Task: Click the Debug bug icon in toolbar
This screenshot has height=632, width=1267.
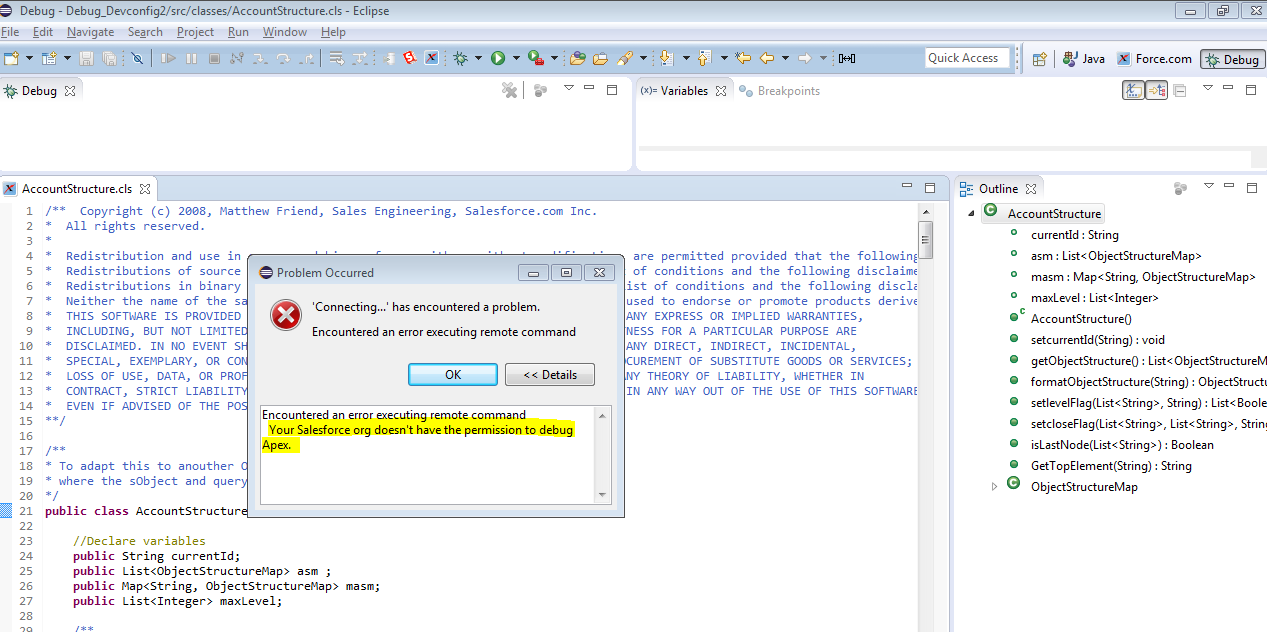Action: point(460,59)
